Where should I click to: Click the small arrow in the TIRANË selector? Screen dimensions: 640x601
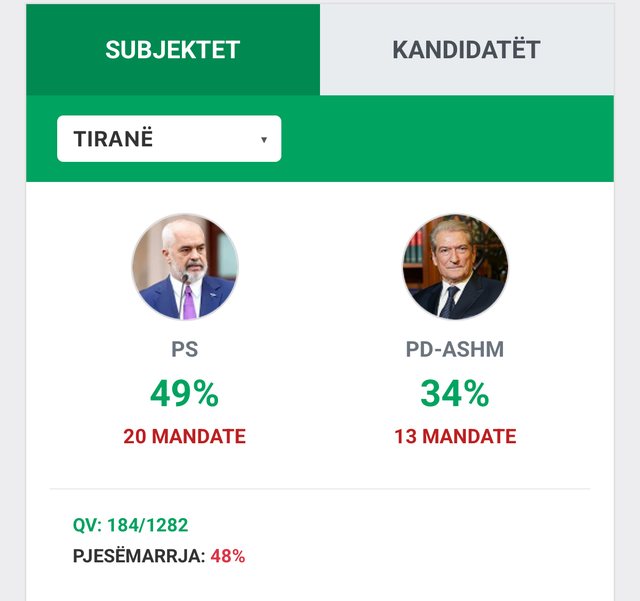264,140
